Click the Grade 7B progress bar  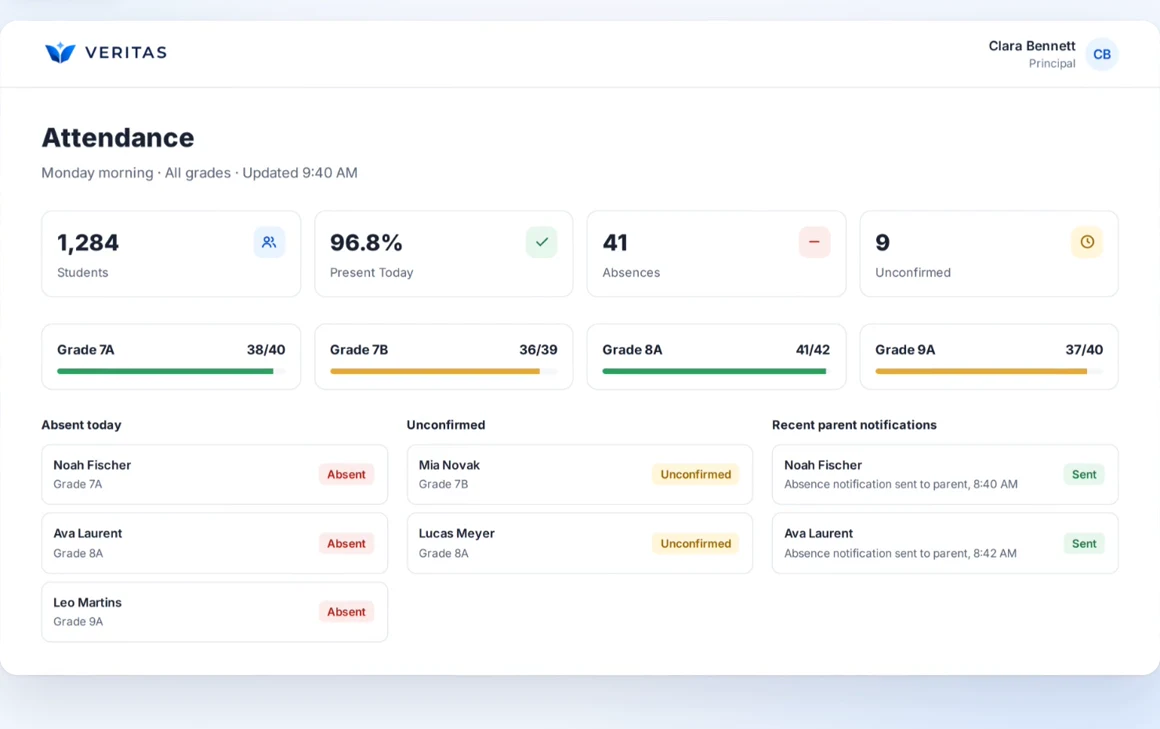coord(444,372)
